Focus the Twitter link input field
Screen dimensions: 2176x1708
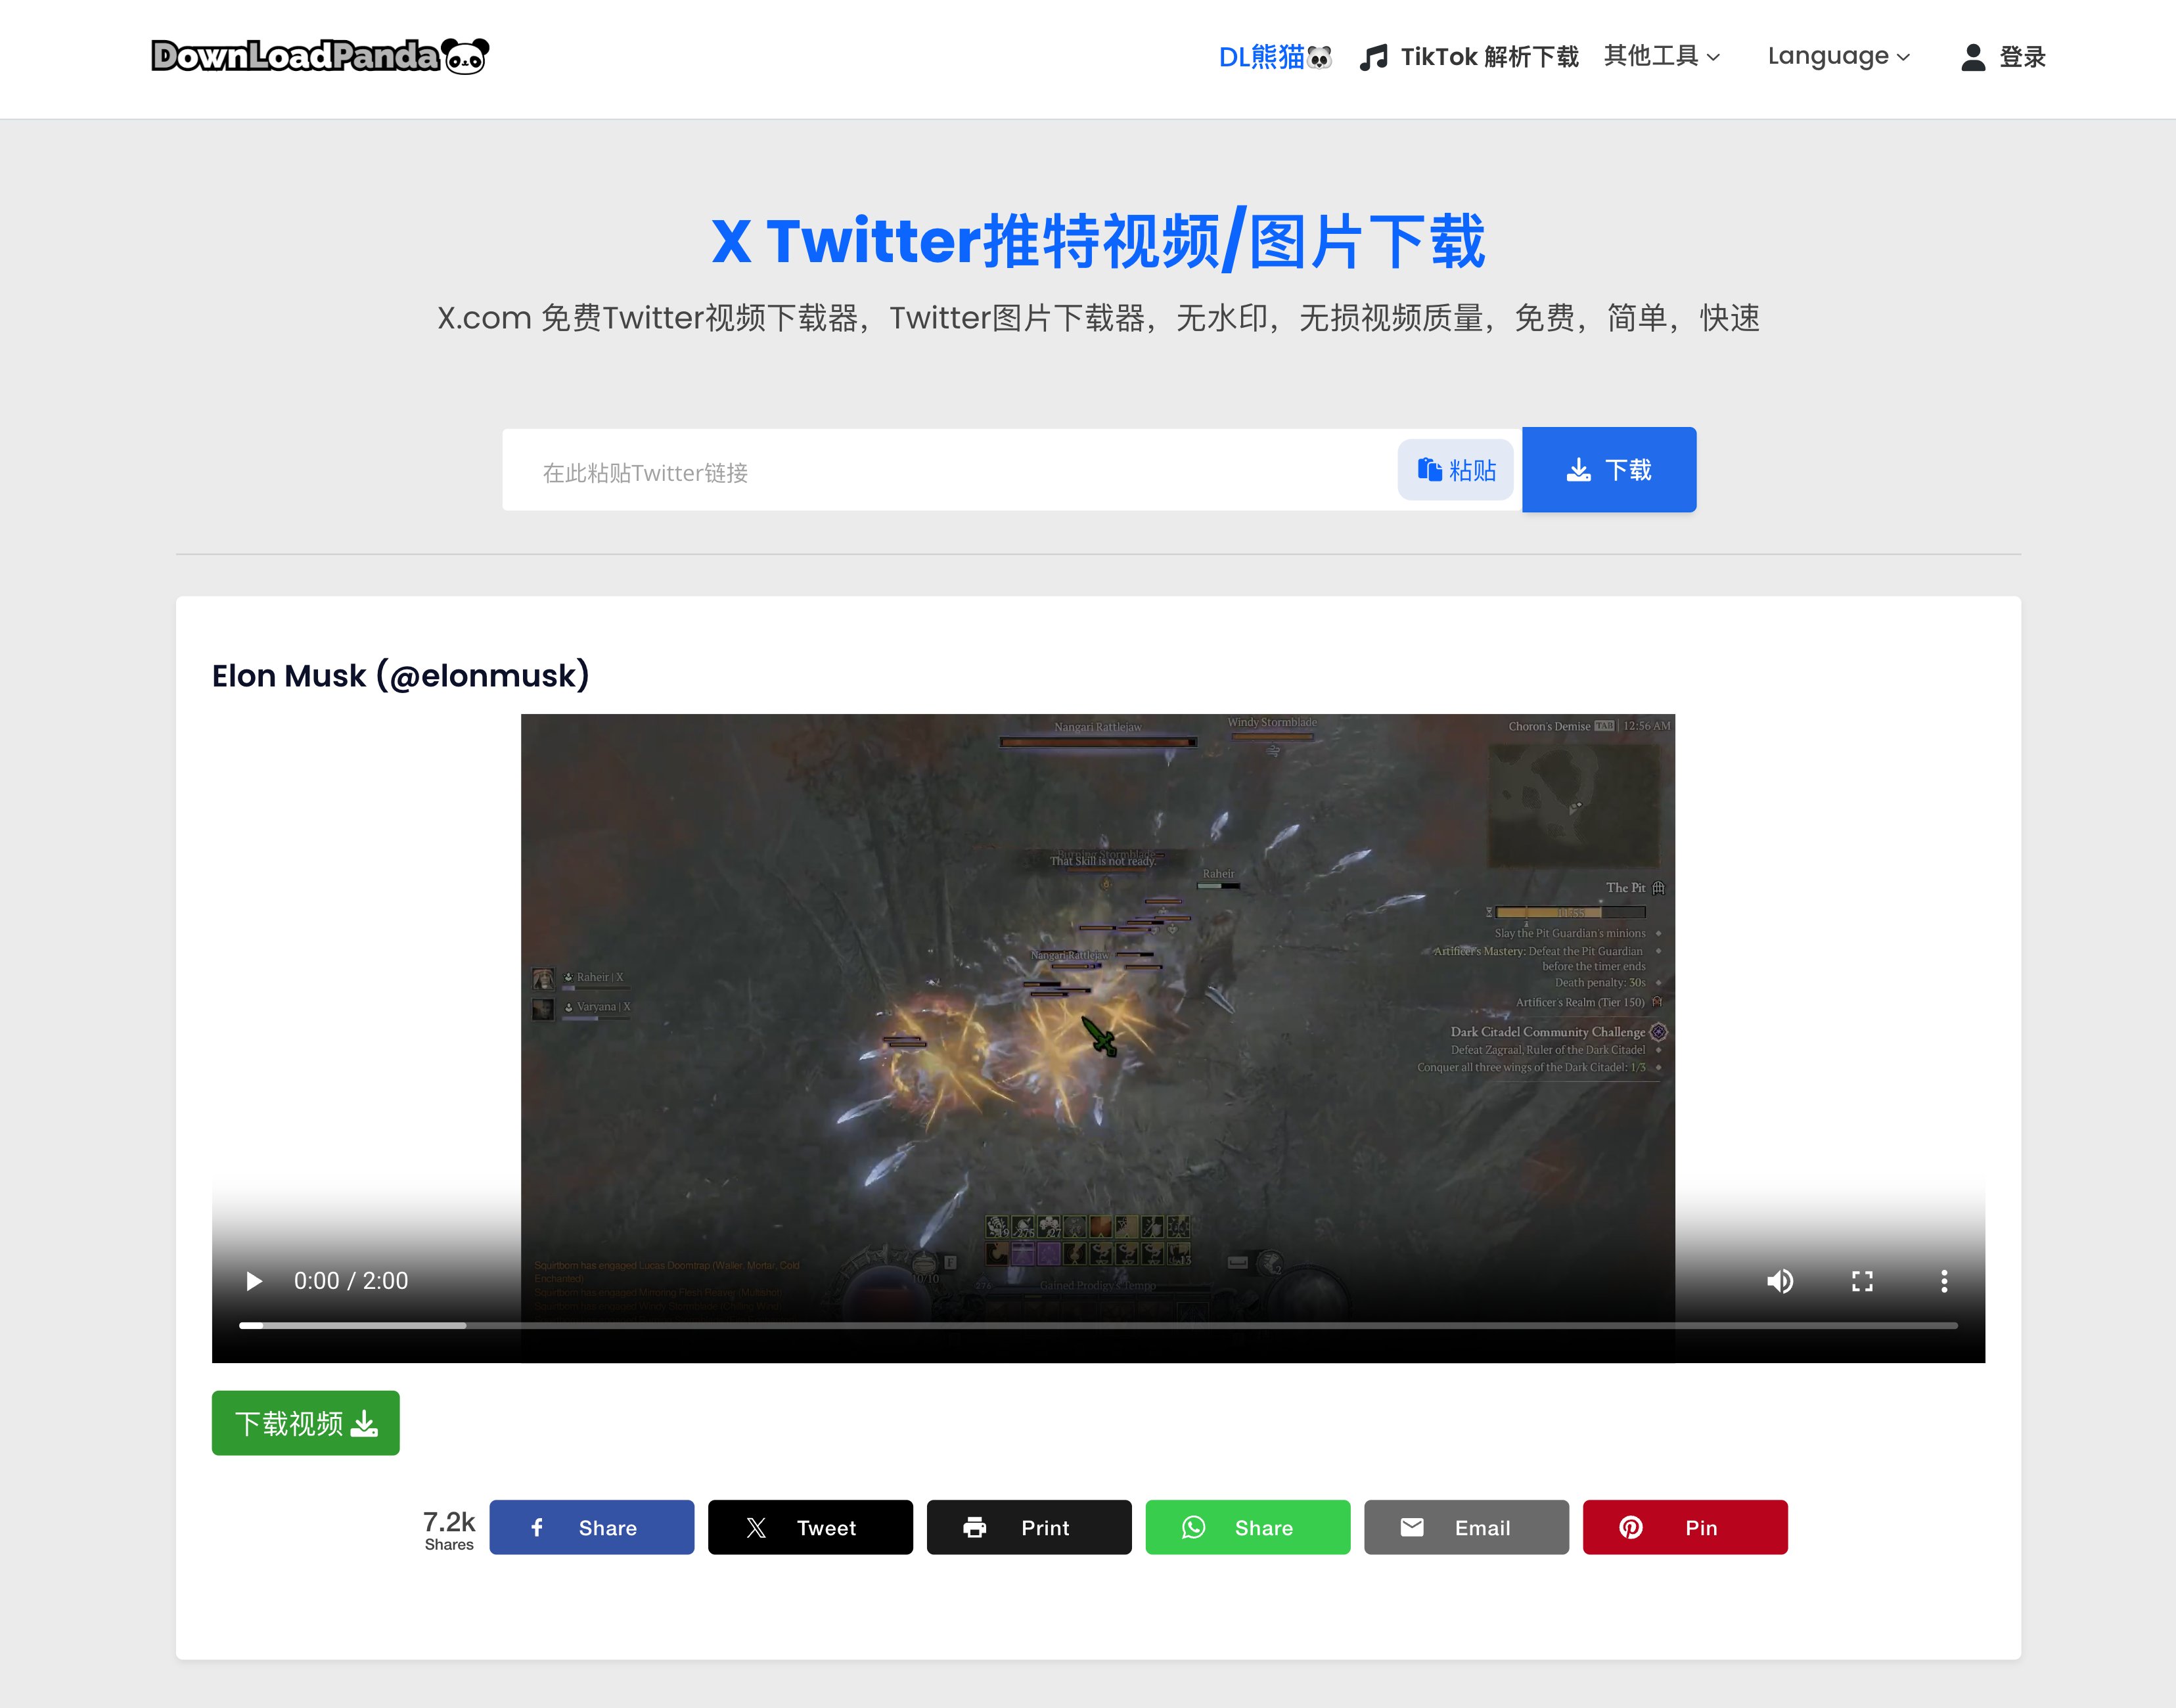click(950, 471)
